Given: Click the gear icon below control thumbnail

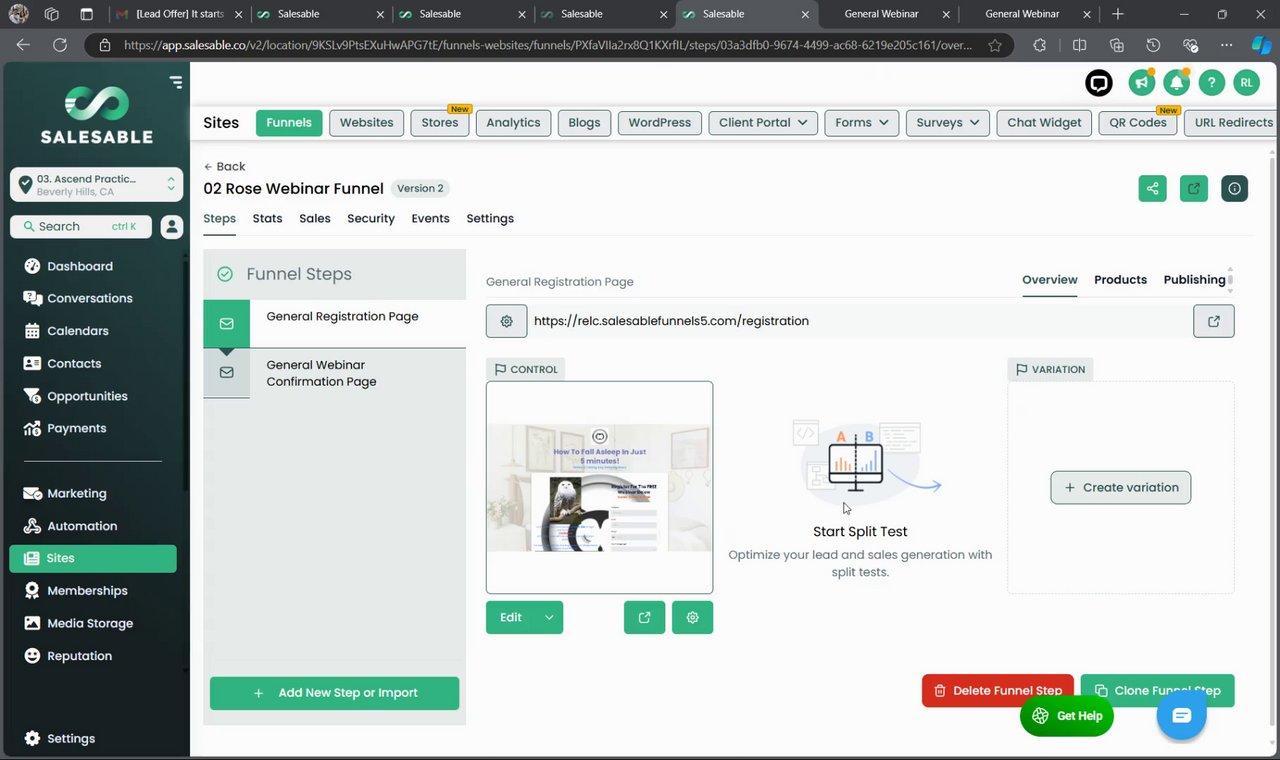Looking at the screenshot, I should click(693, 617).
